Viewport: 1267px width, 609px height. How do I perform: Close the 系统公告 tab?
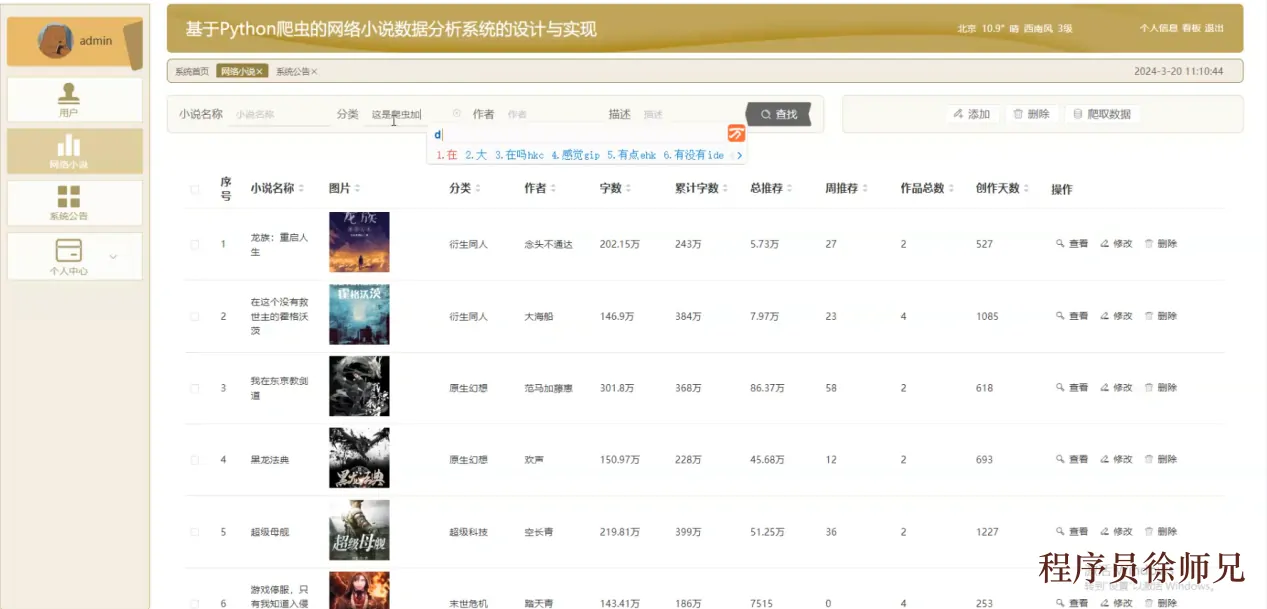click(x=314, y=72)
